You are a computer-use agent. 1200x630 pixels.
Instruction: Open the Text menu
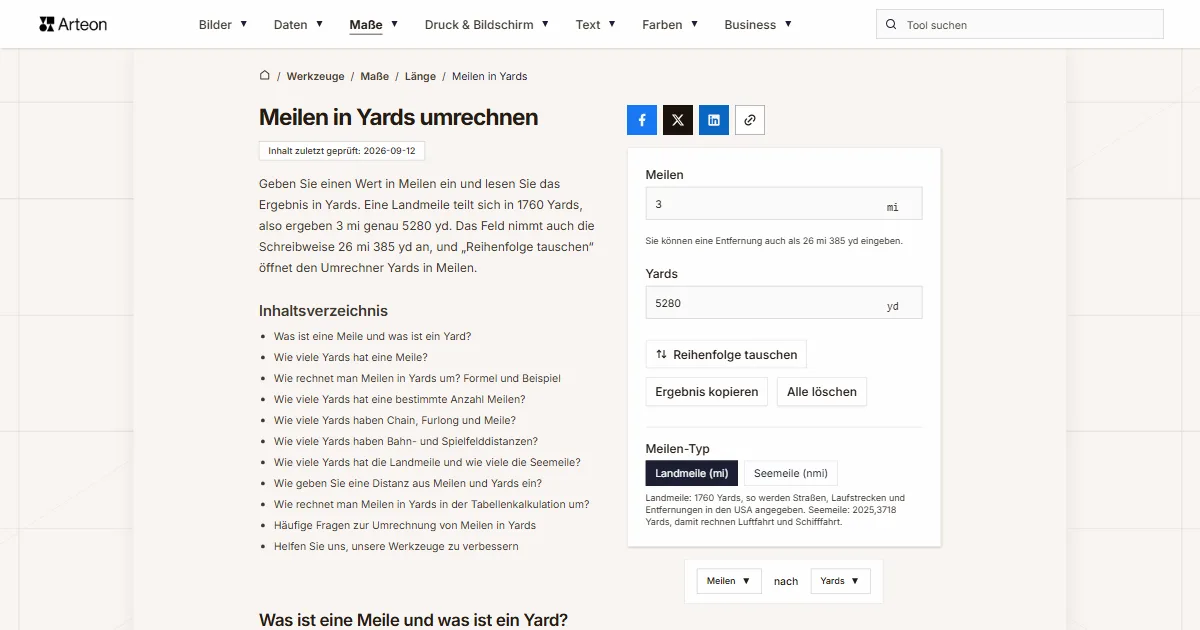click(596, 25)
